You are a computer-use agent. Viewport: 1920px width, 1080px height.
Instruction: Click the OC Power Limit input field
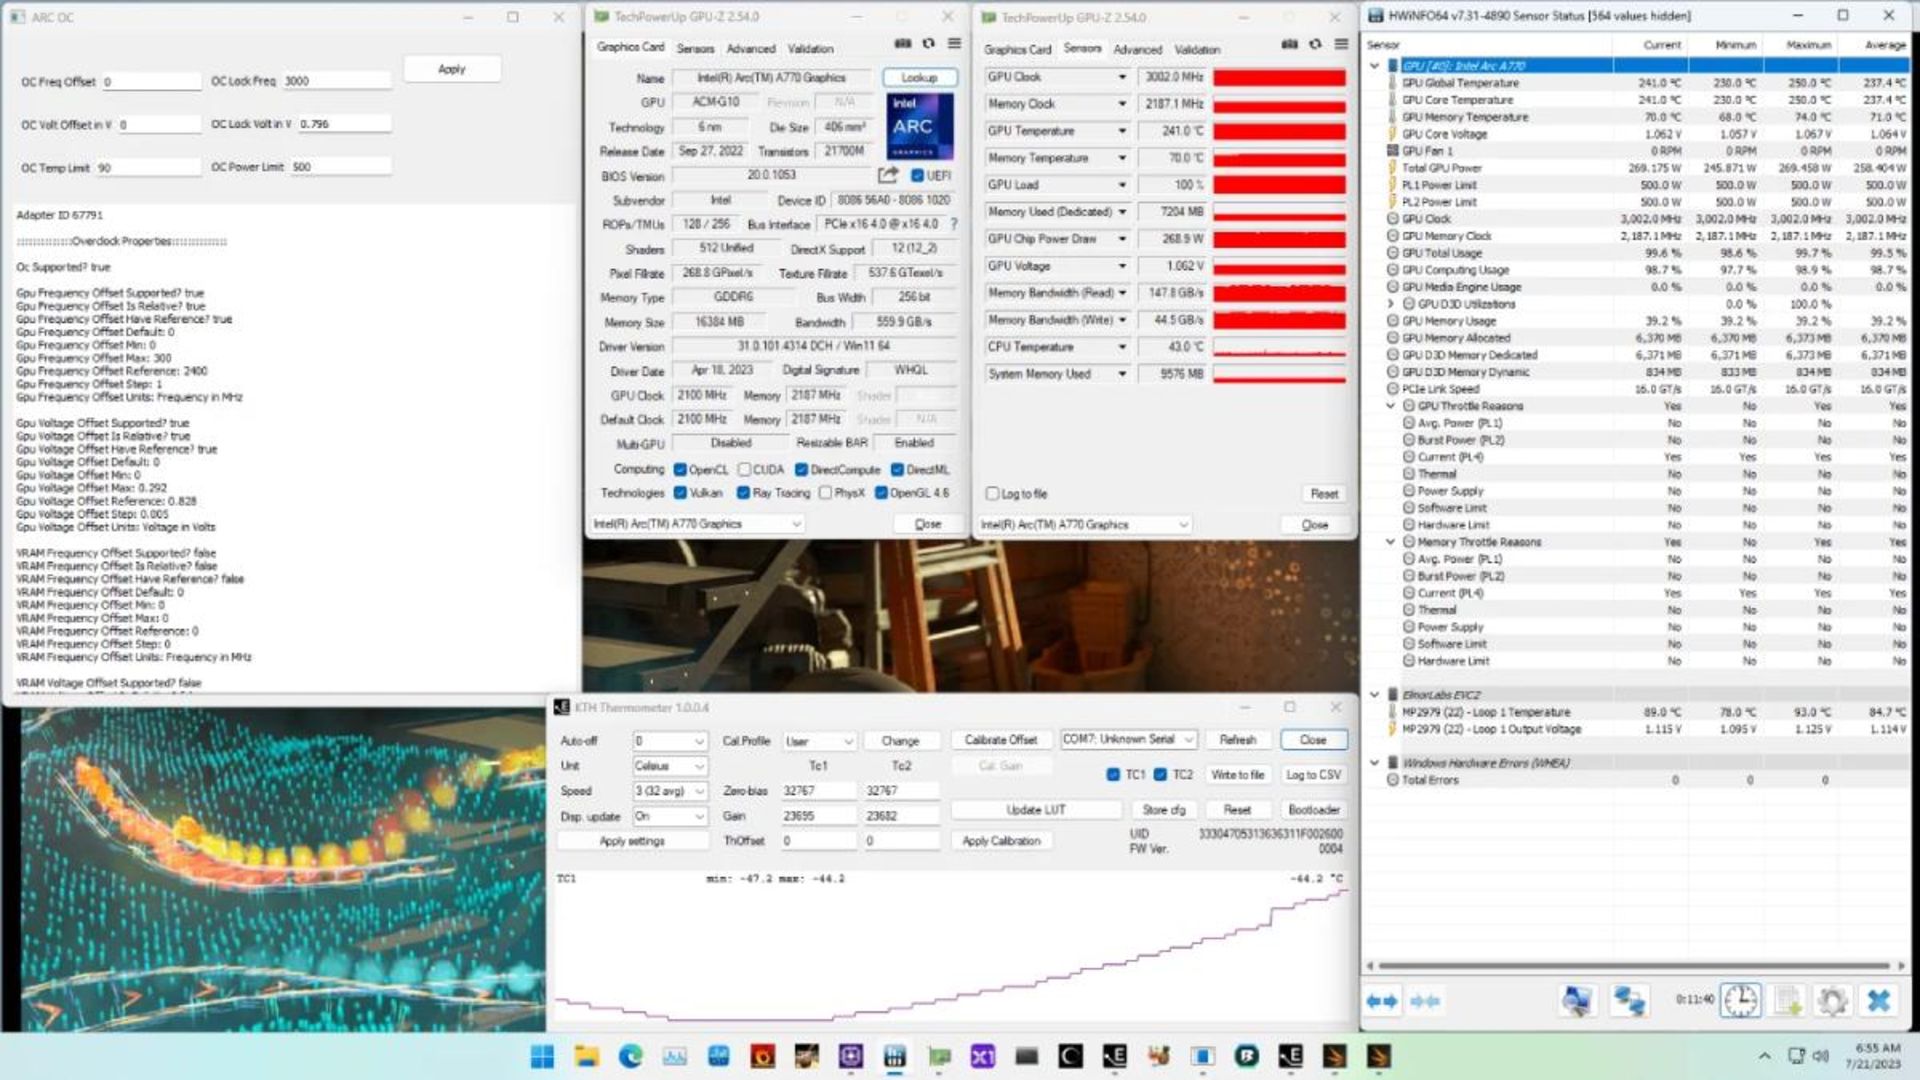340,167
